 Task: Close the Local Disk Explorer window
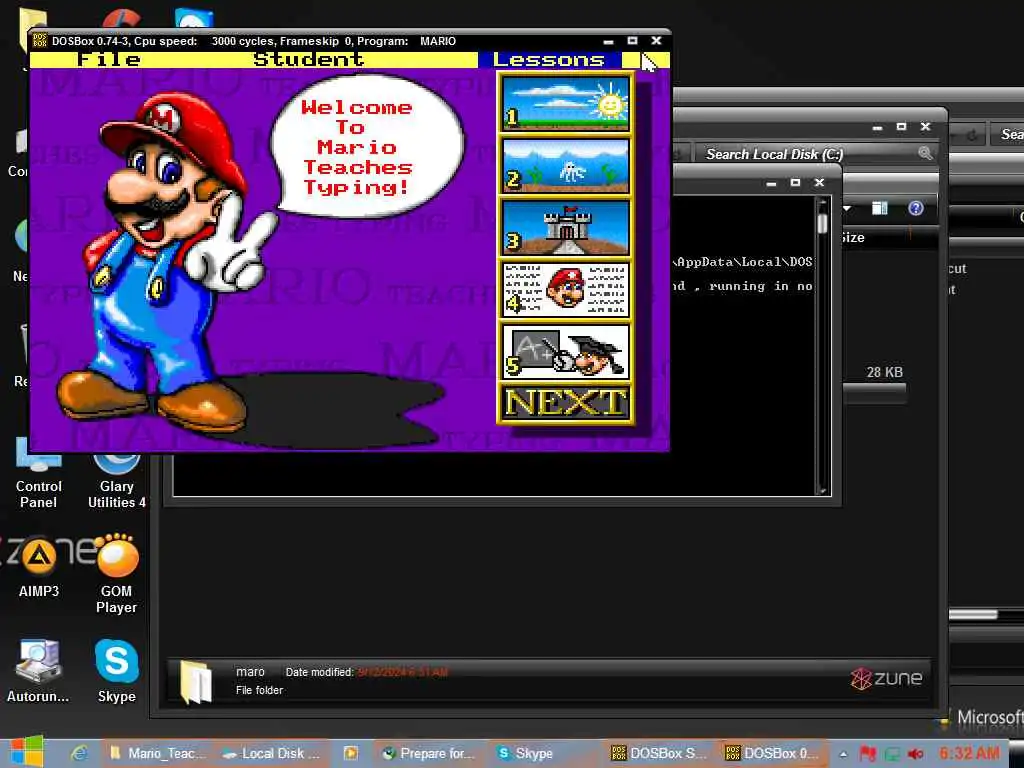(x=925, y=127)
